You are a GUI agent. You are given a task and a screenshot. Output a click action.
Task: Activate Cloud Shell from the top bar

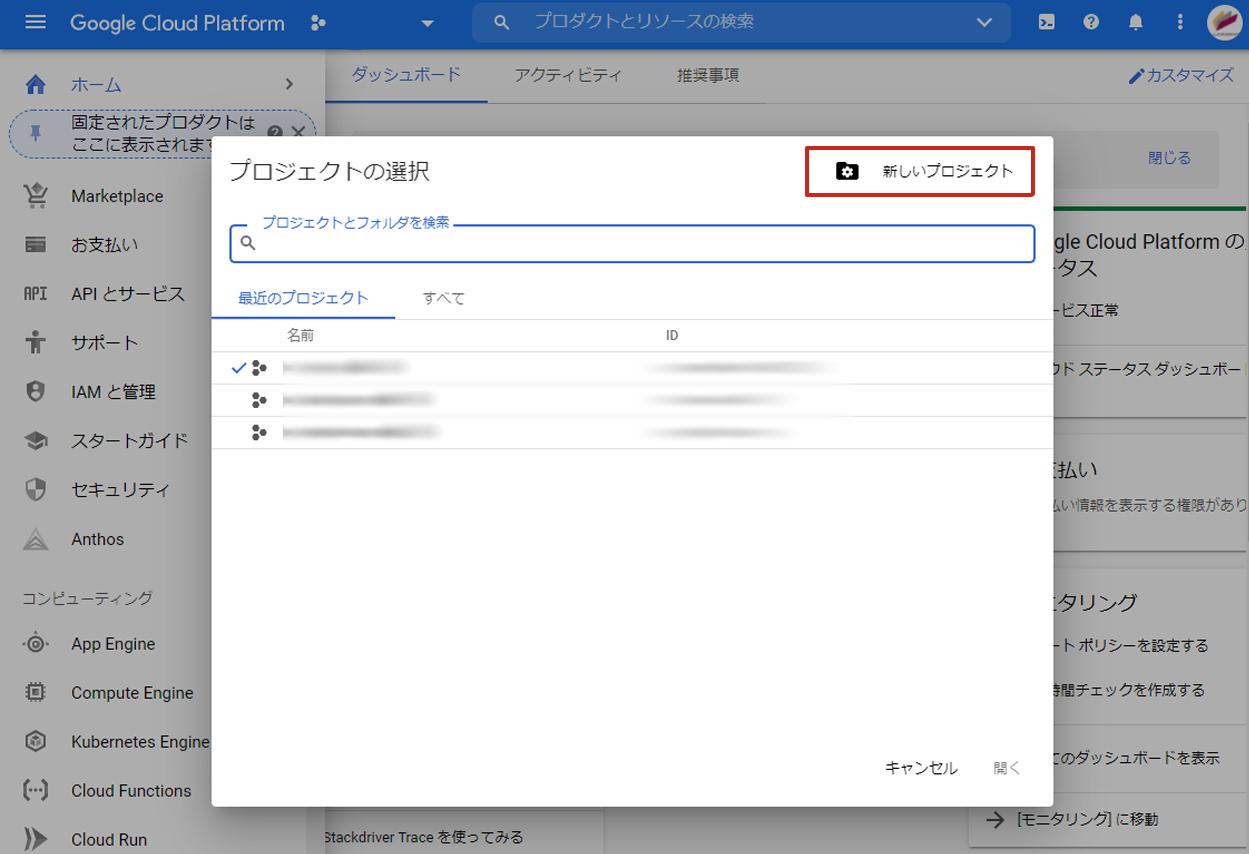[1046, 23]
